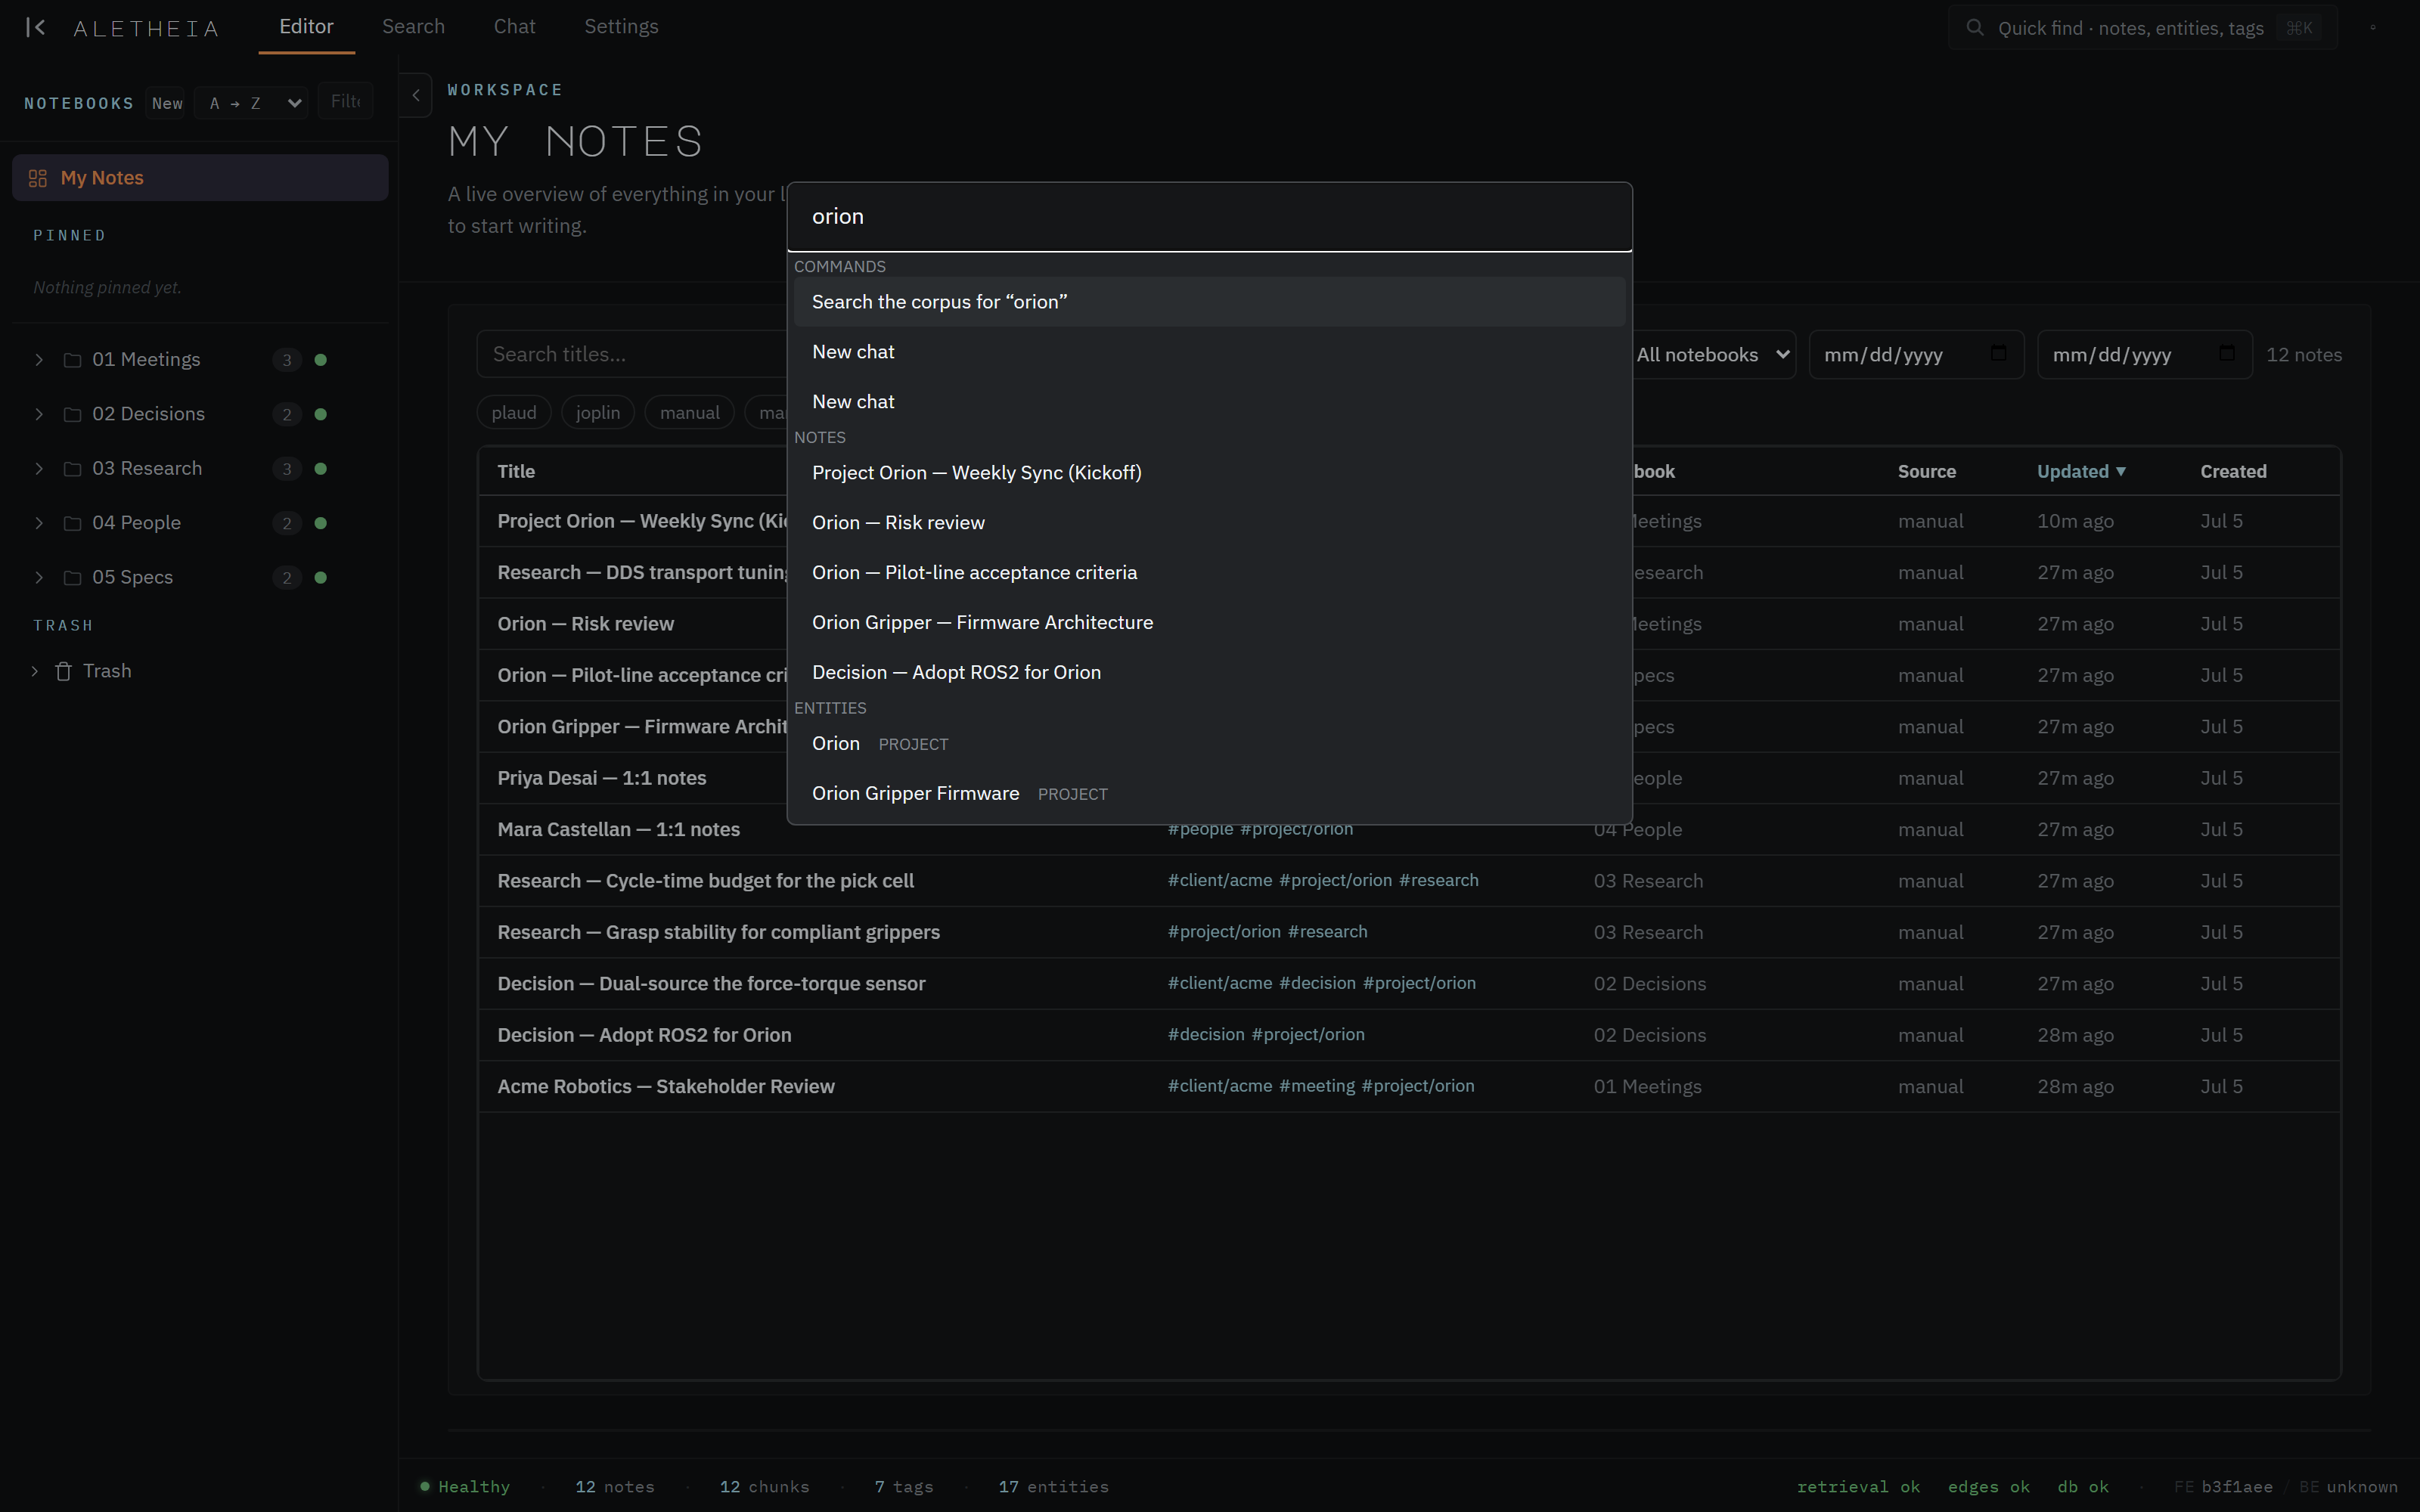Open the Chat tab
2420x1512 pixels.
[515, 27]
